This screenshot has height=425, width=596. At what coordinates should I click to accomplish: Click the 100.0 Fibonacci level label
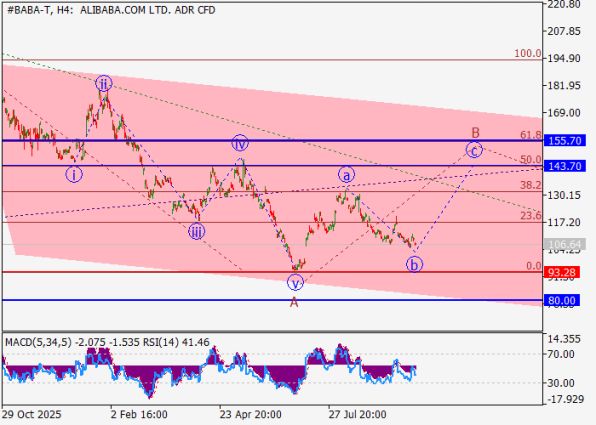[528, 54]
